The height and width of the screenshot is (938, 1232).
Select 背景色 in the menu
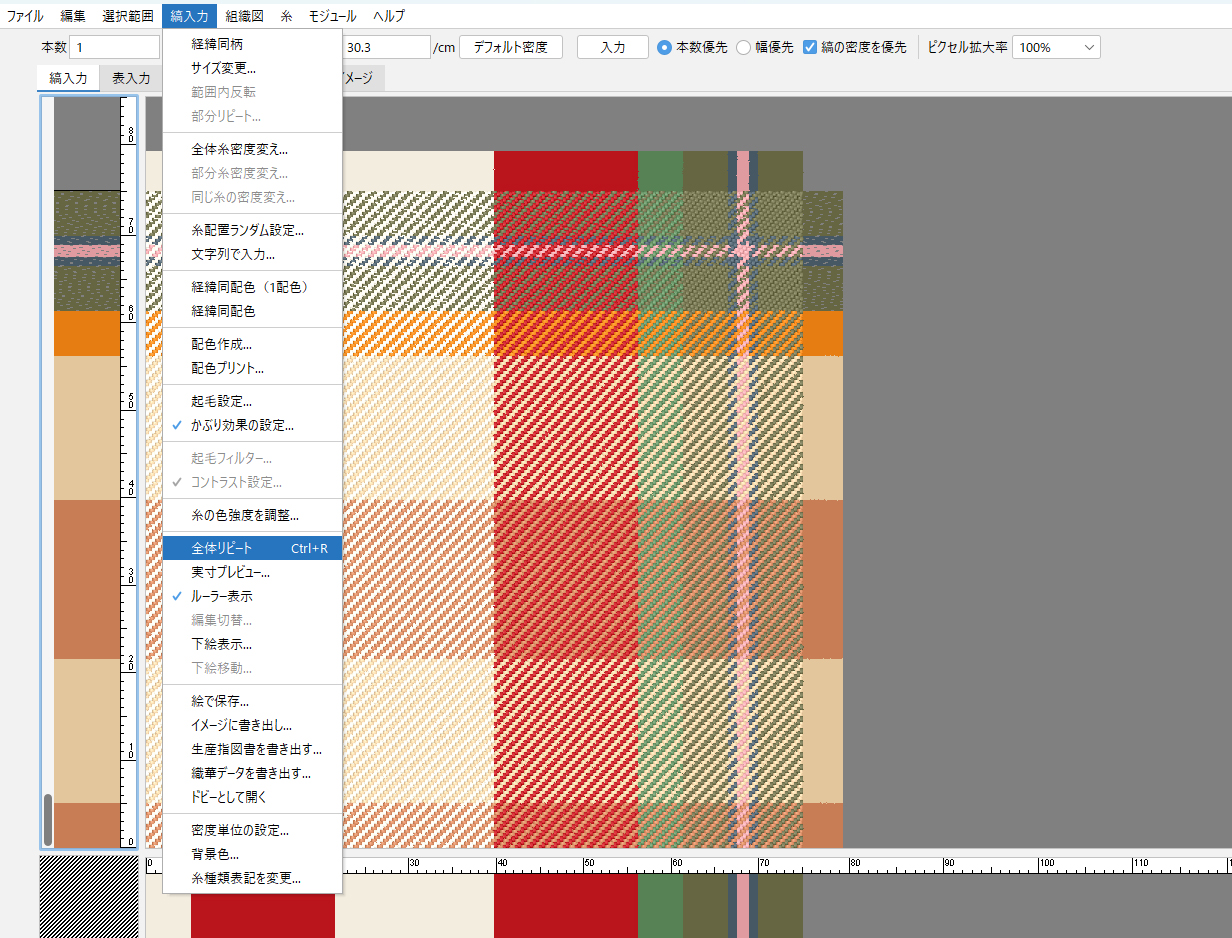point(215,855)
